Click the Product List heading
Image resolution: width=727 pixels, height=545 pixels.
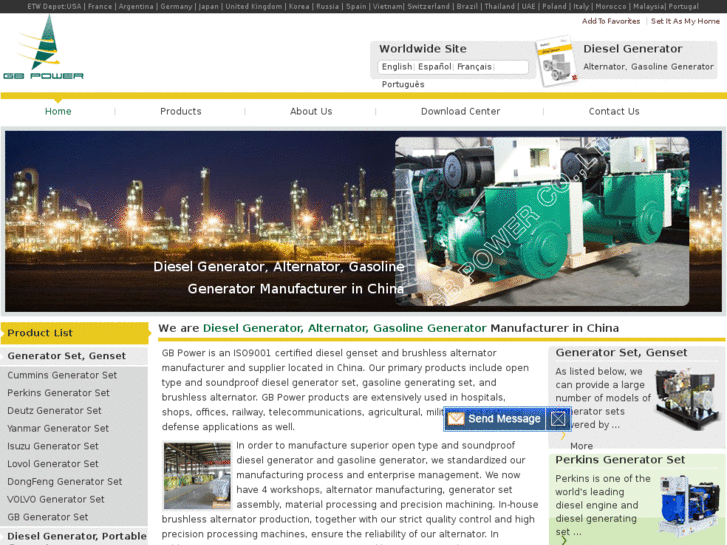40,333
